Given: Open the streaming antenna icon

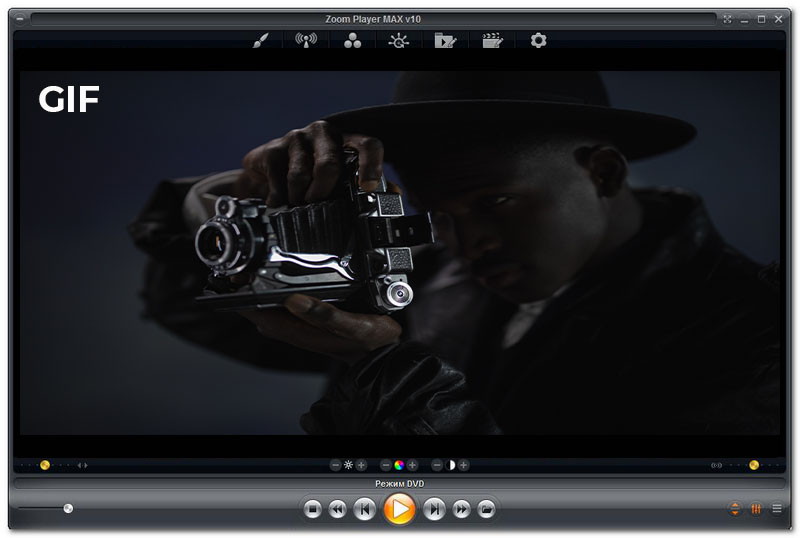Looking at the screenshot, I should click(306, 40).
